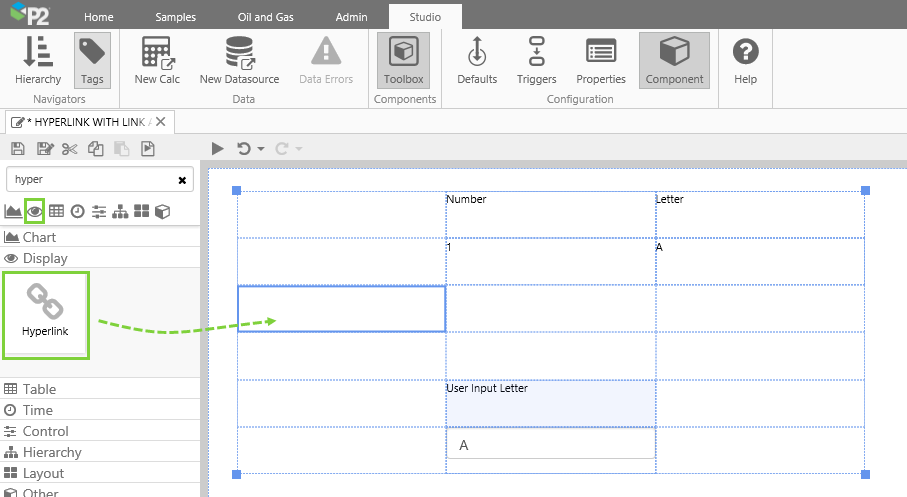
Task: Toggle the Toolbox components panel
Action: click(x=403, y=60)
